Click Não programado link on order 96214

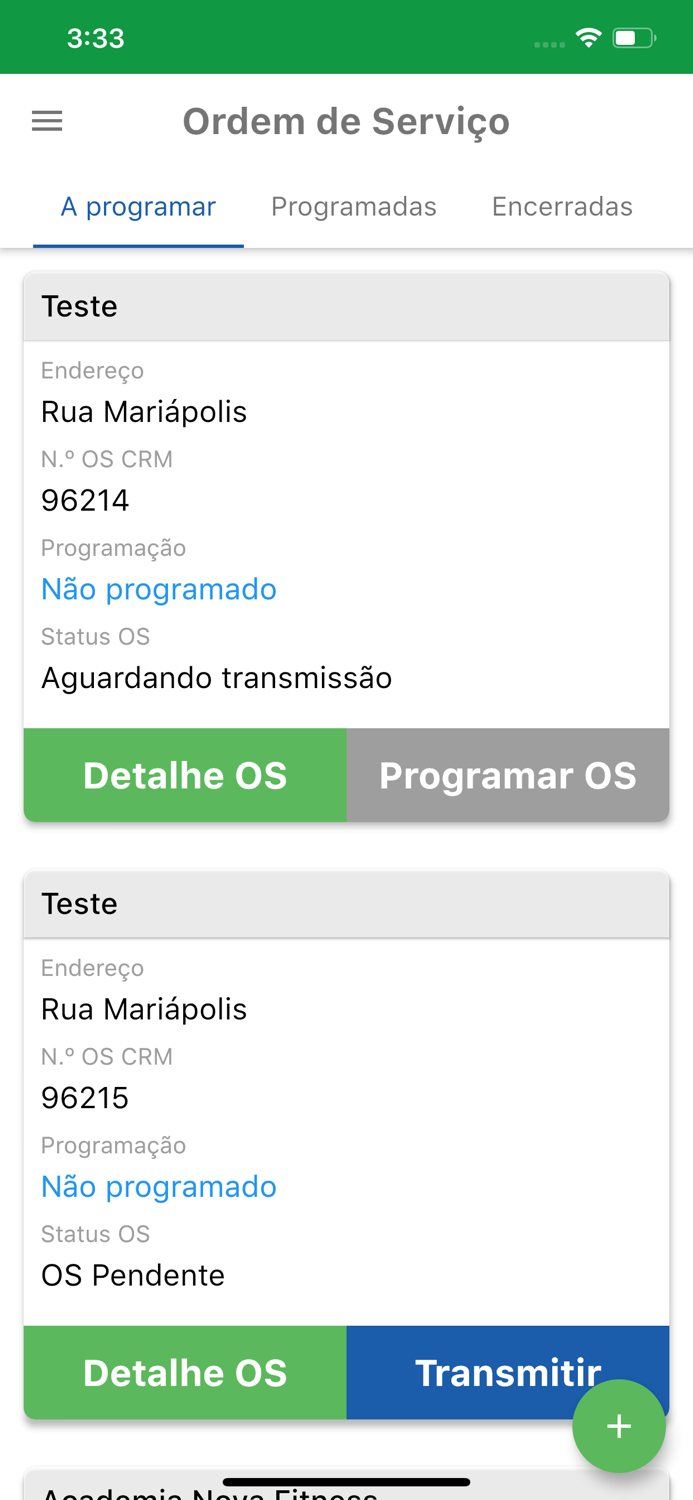[x=159, y=589]
